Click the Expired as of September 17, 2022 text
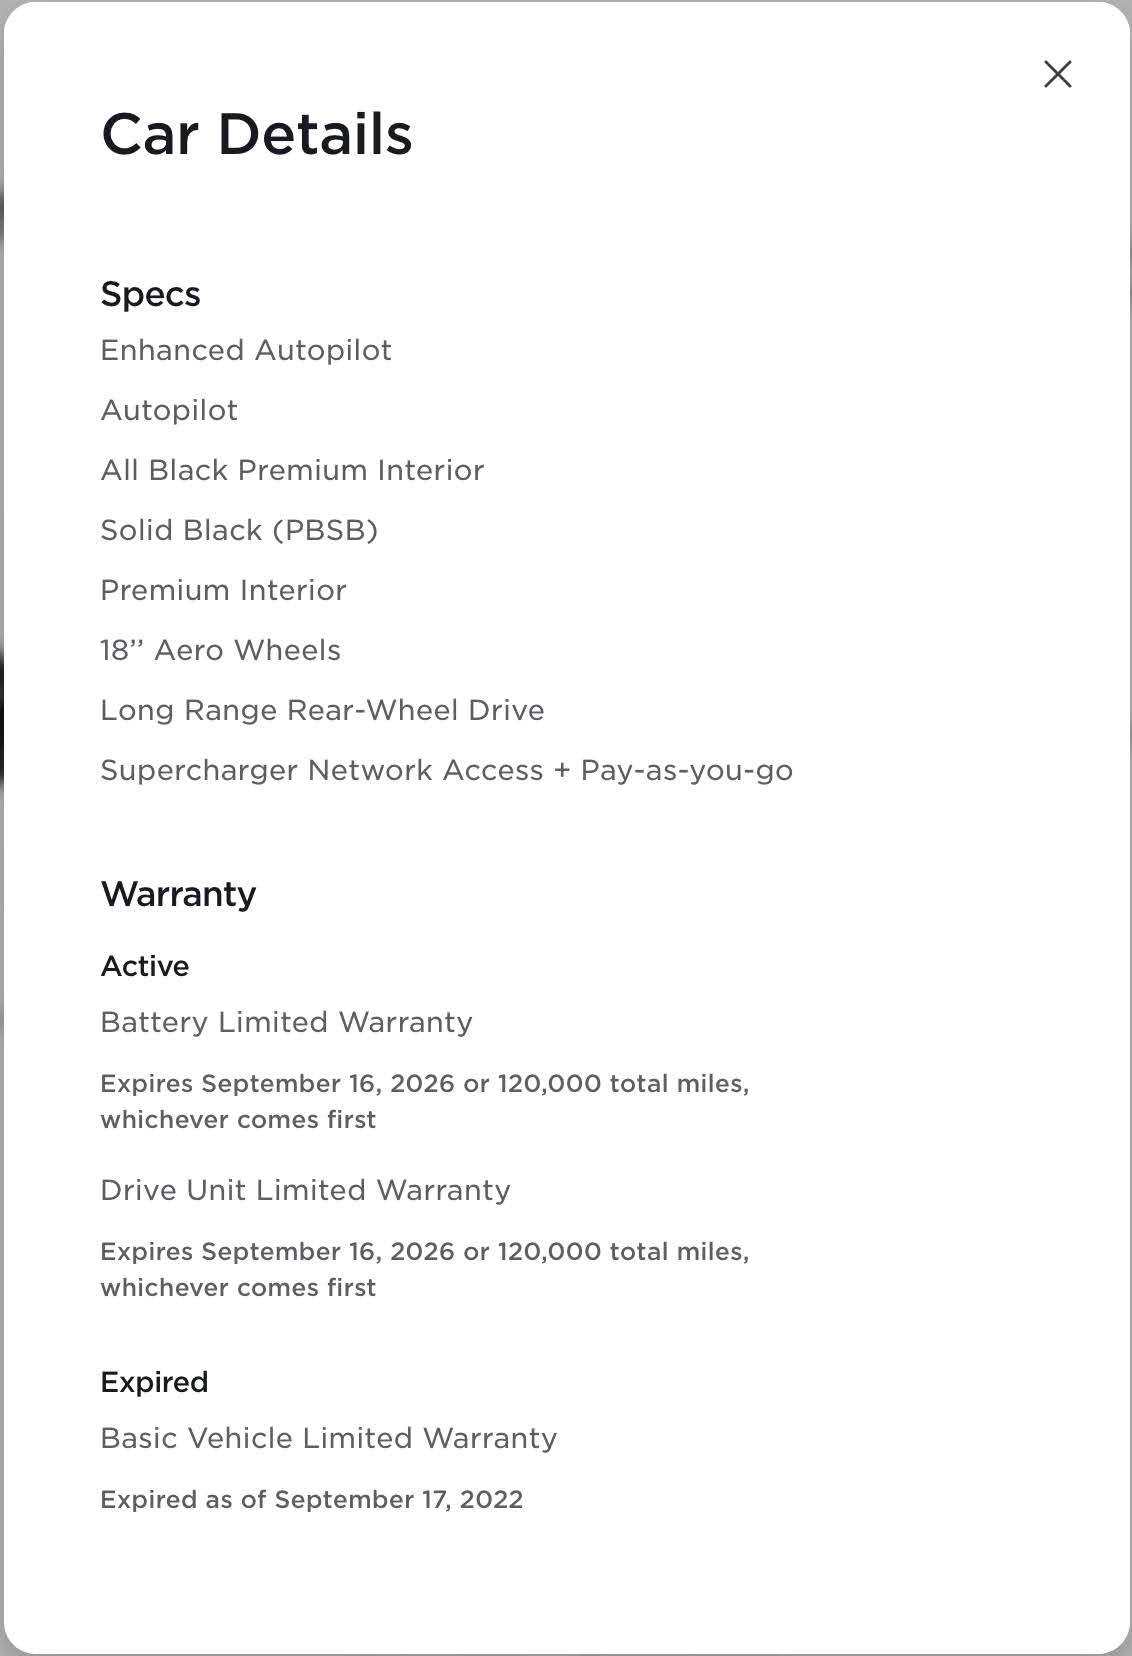The height and width of the screenshot is (1656, 1132). [x=311, y=1500]
